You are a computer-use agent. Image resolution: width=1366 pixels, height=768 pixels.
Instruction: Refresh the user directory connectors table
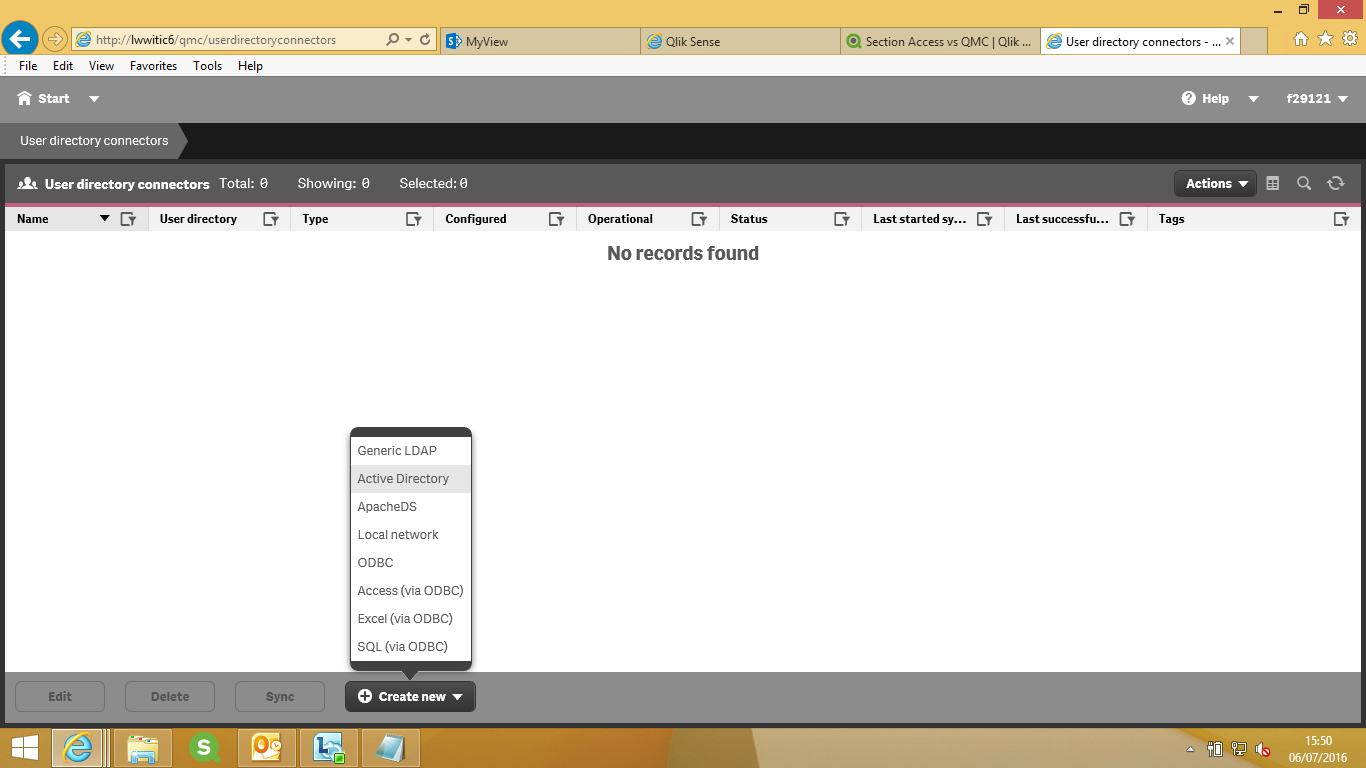pyautogui.click(x=1335, y=183)
